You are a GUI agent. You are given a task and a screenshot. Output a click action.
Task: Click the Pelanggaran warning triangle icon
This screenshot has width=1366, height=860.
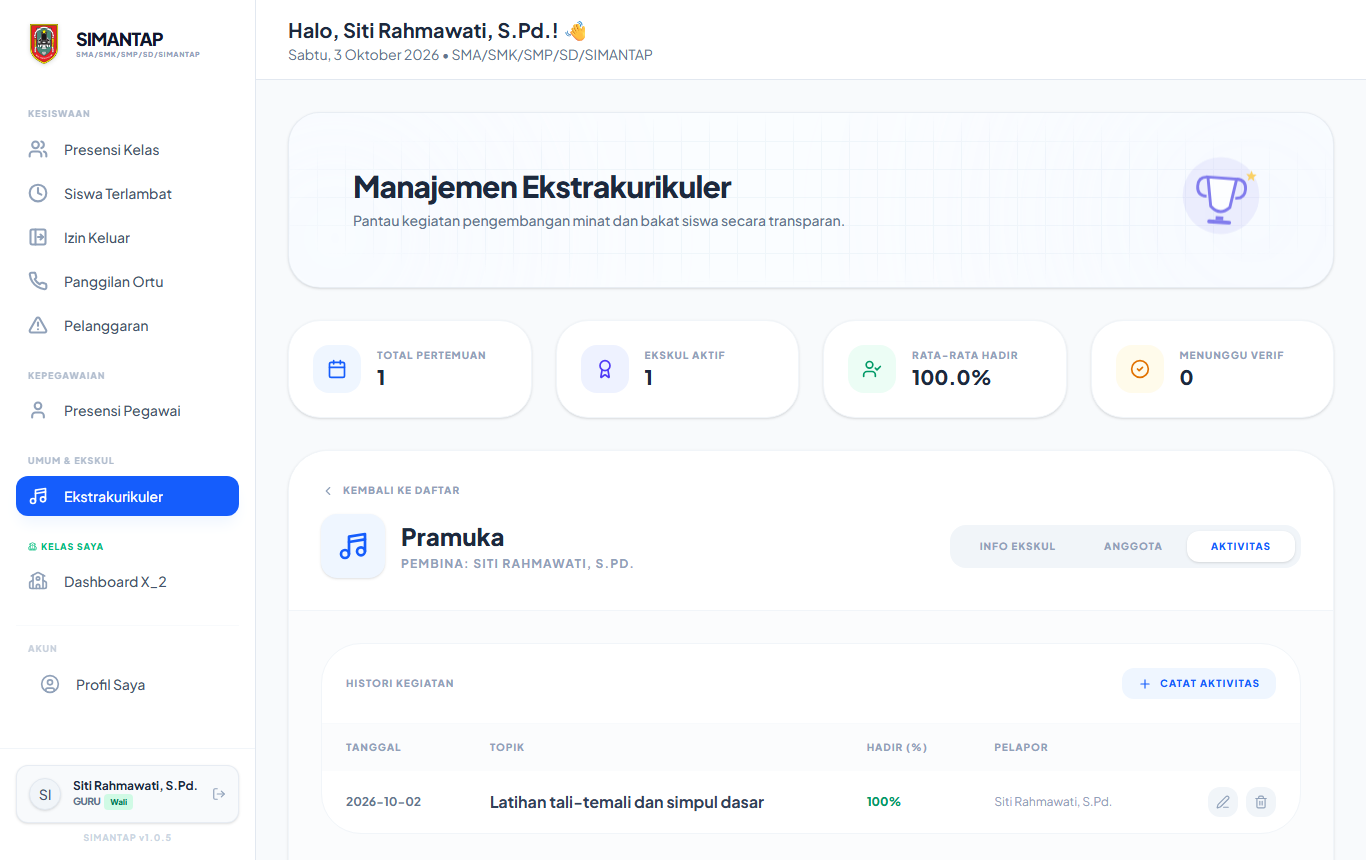38,326
